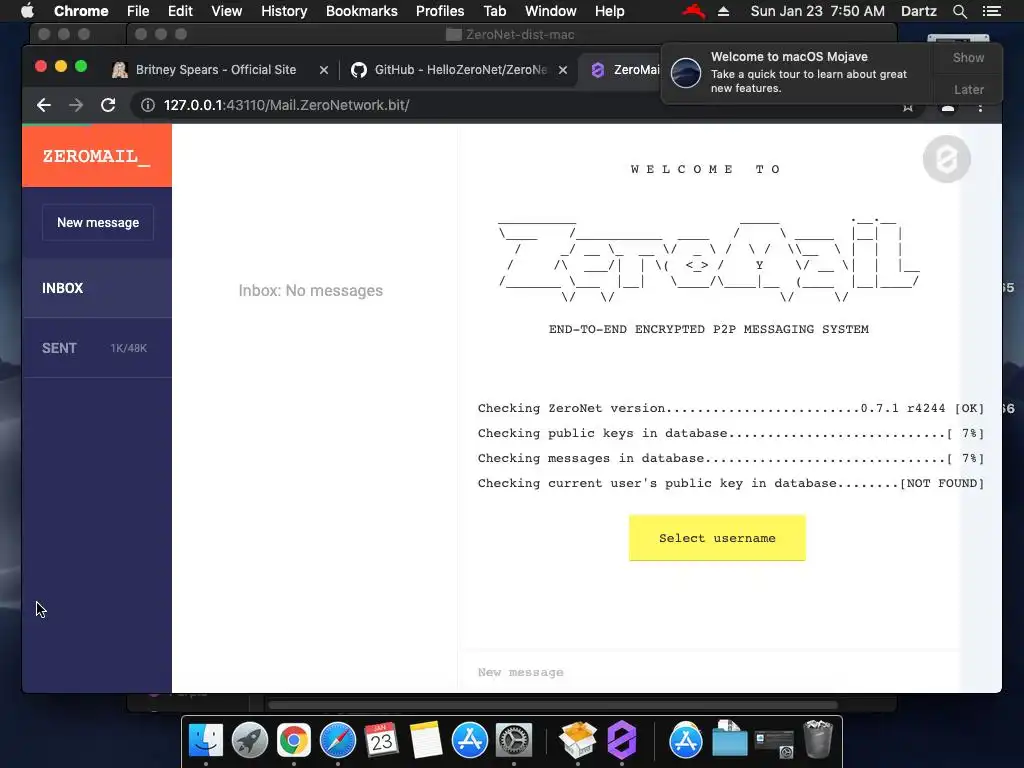Click the New message field at bottom
Image resolution: width=1024 pixels, height=768 pixels.
pyautogui.click(x=709, y=672)
